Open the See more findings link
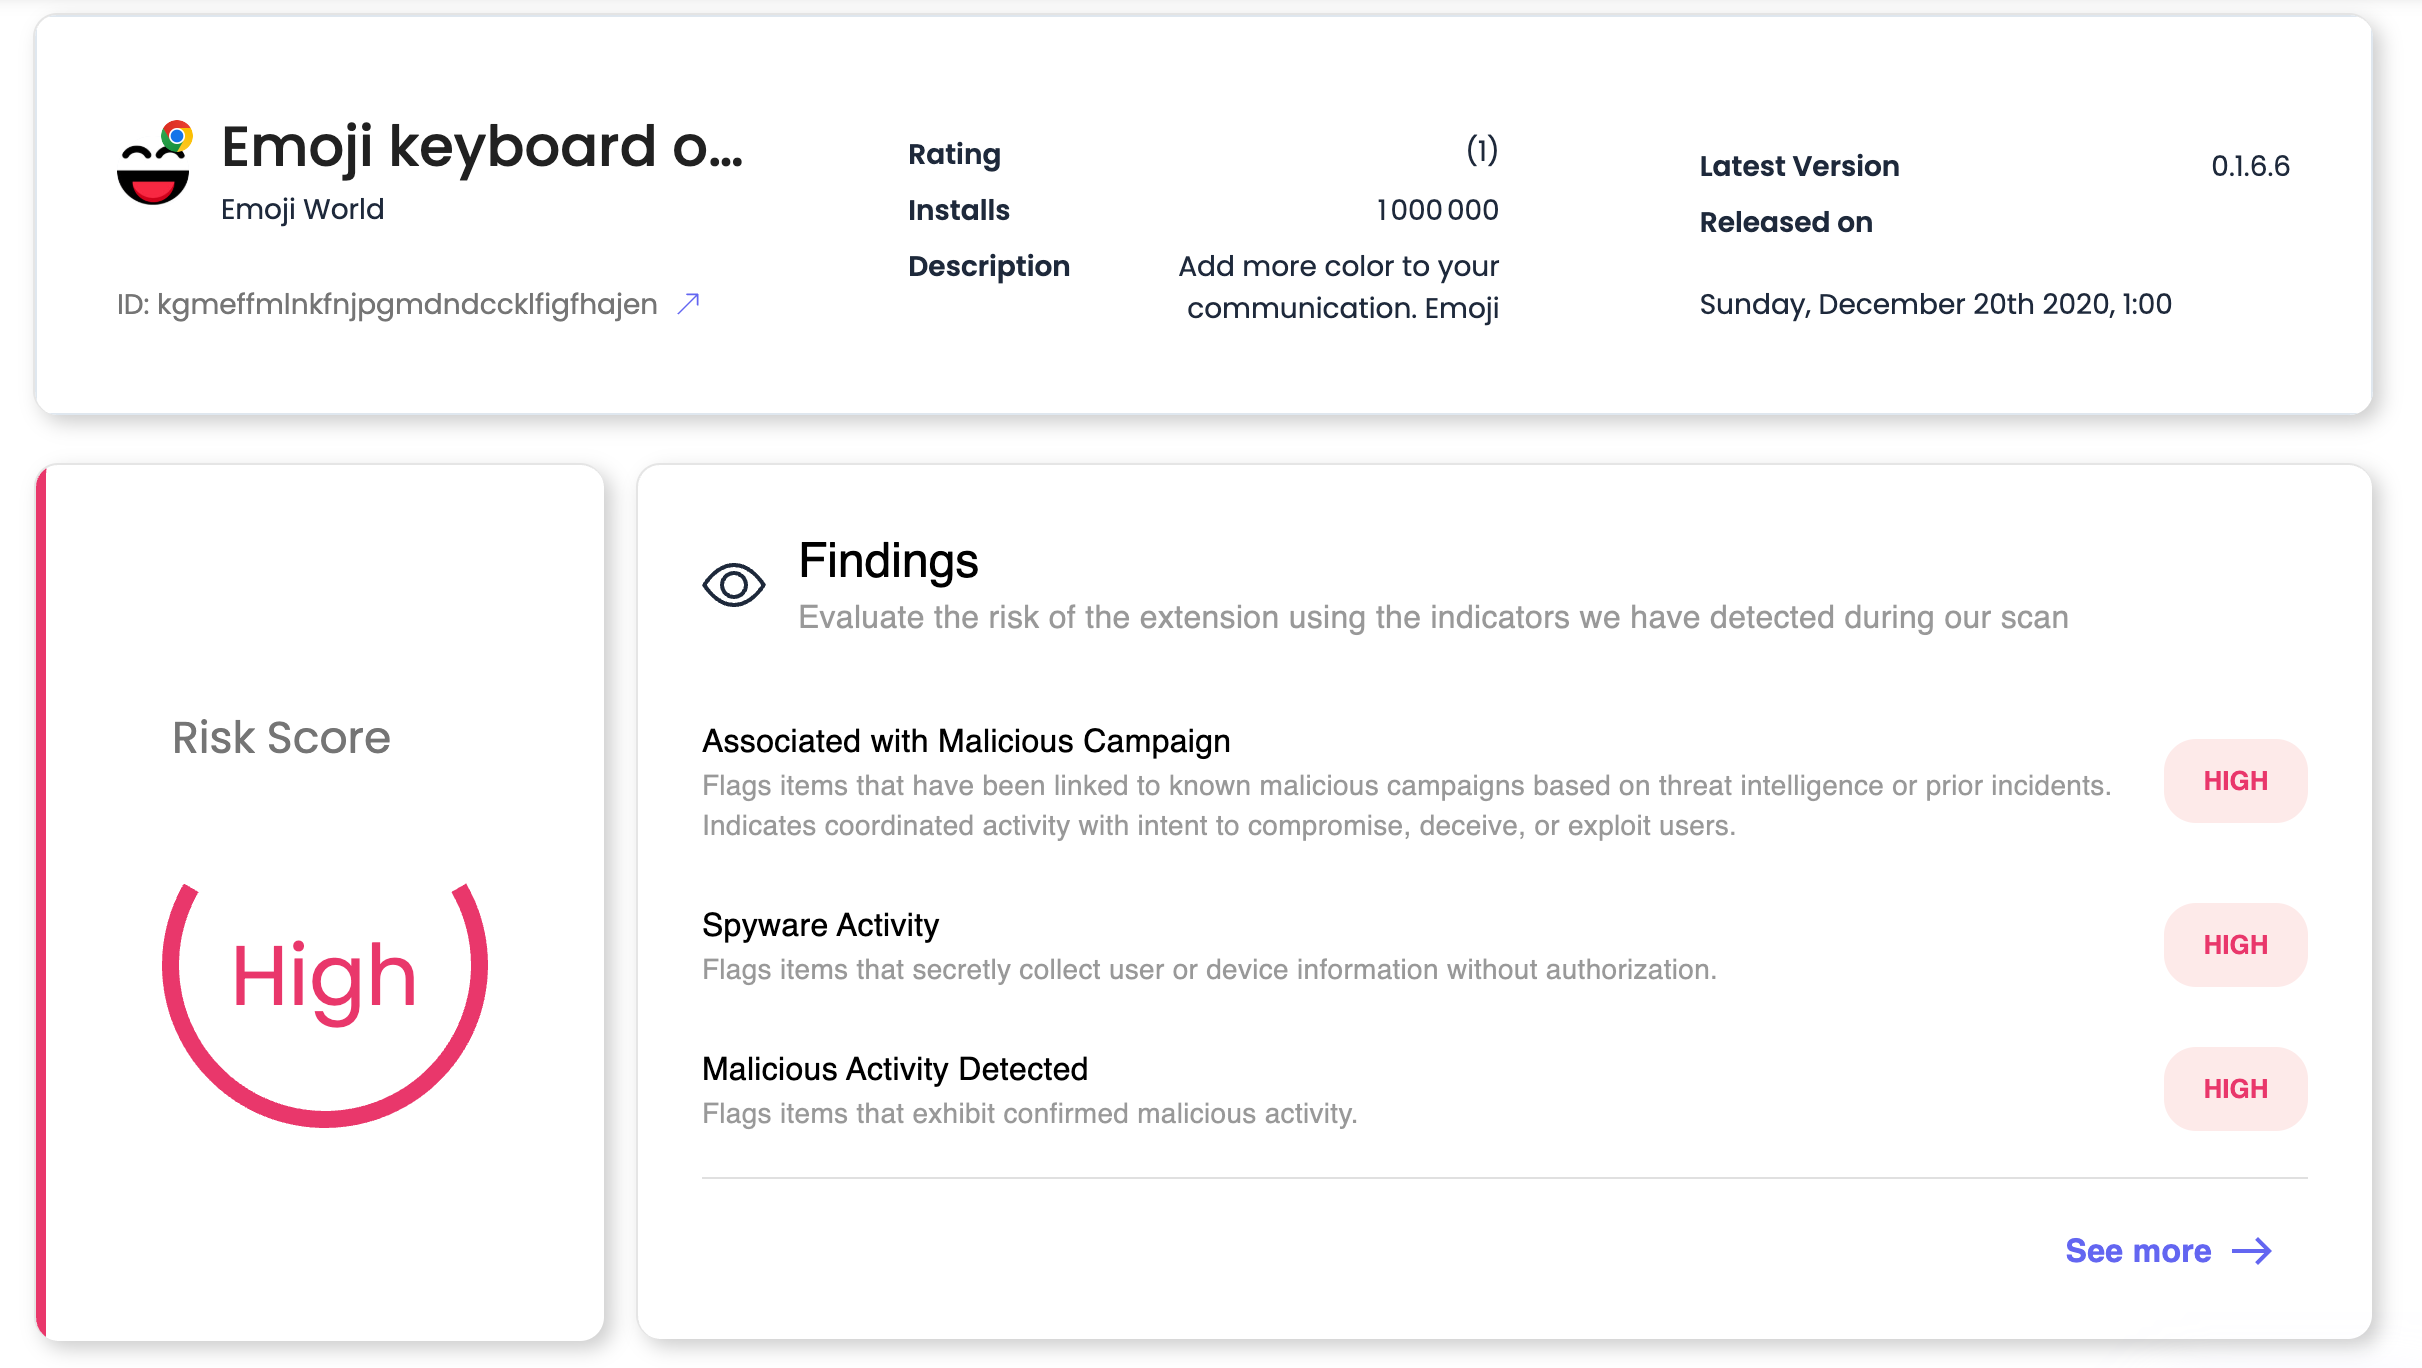Screen dimensions: 2422x1368 point(2138,1251)
